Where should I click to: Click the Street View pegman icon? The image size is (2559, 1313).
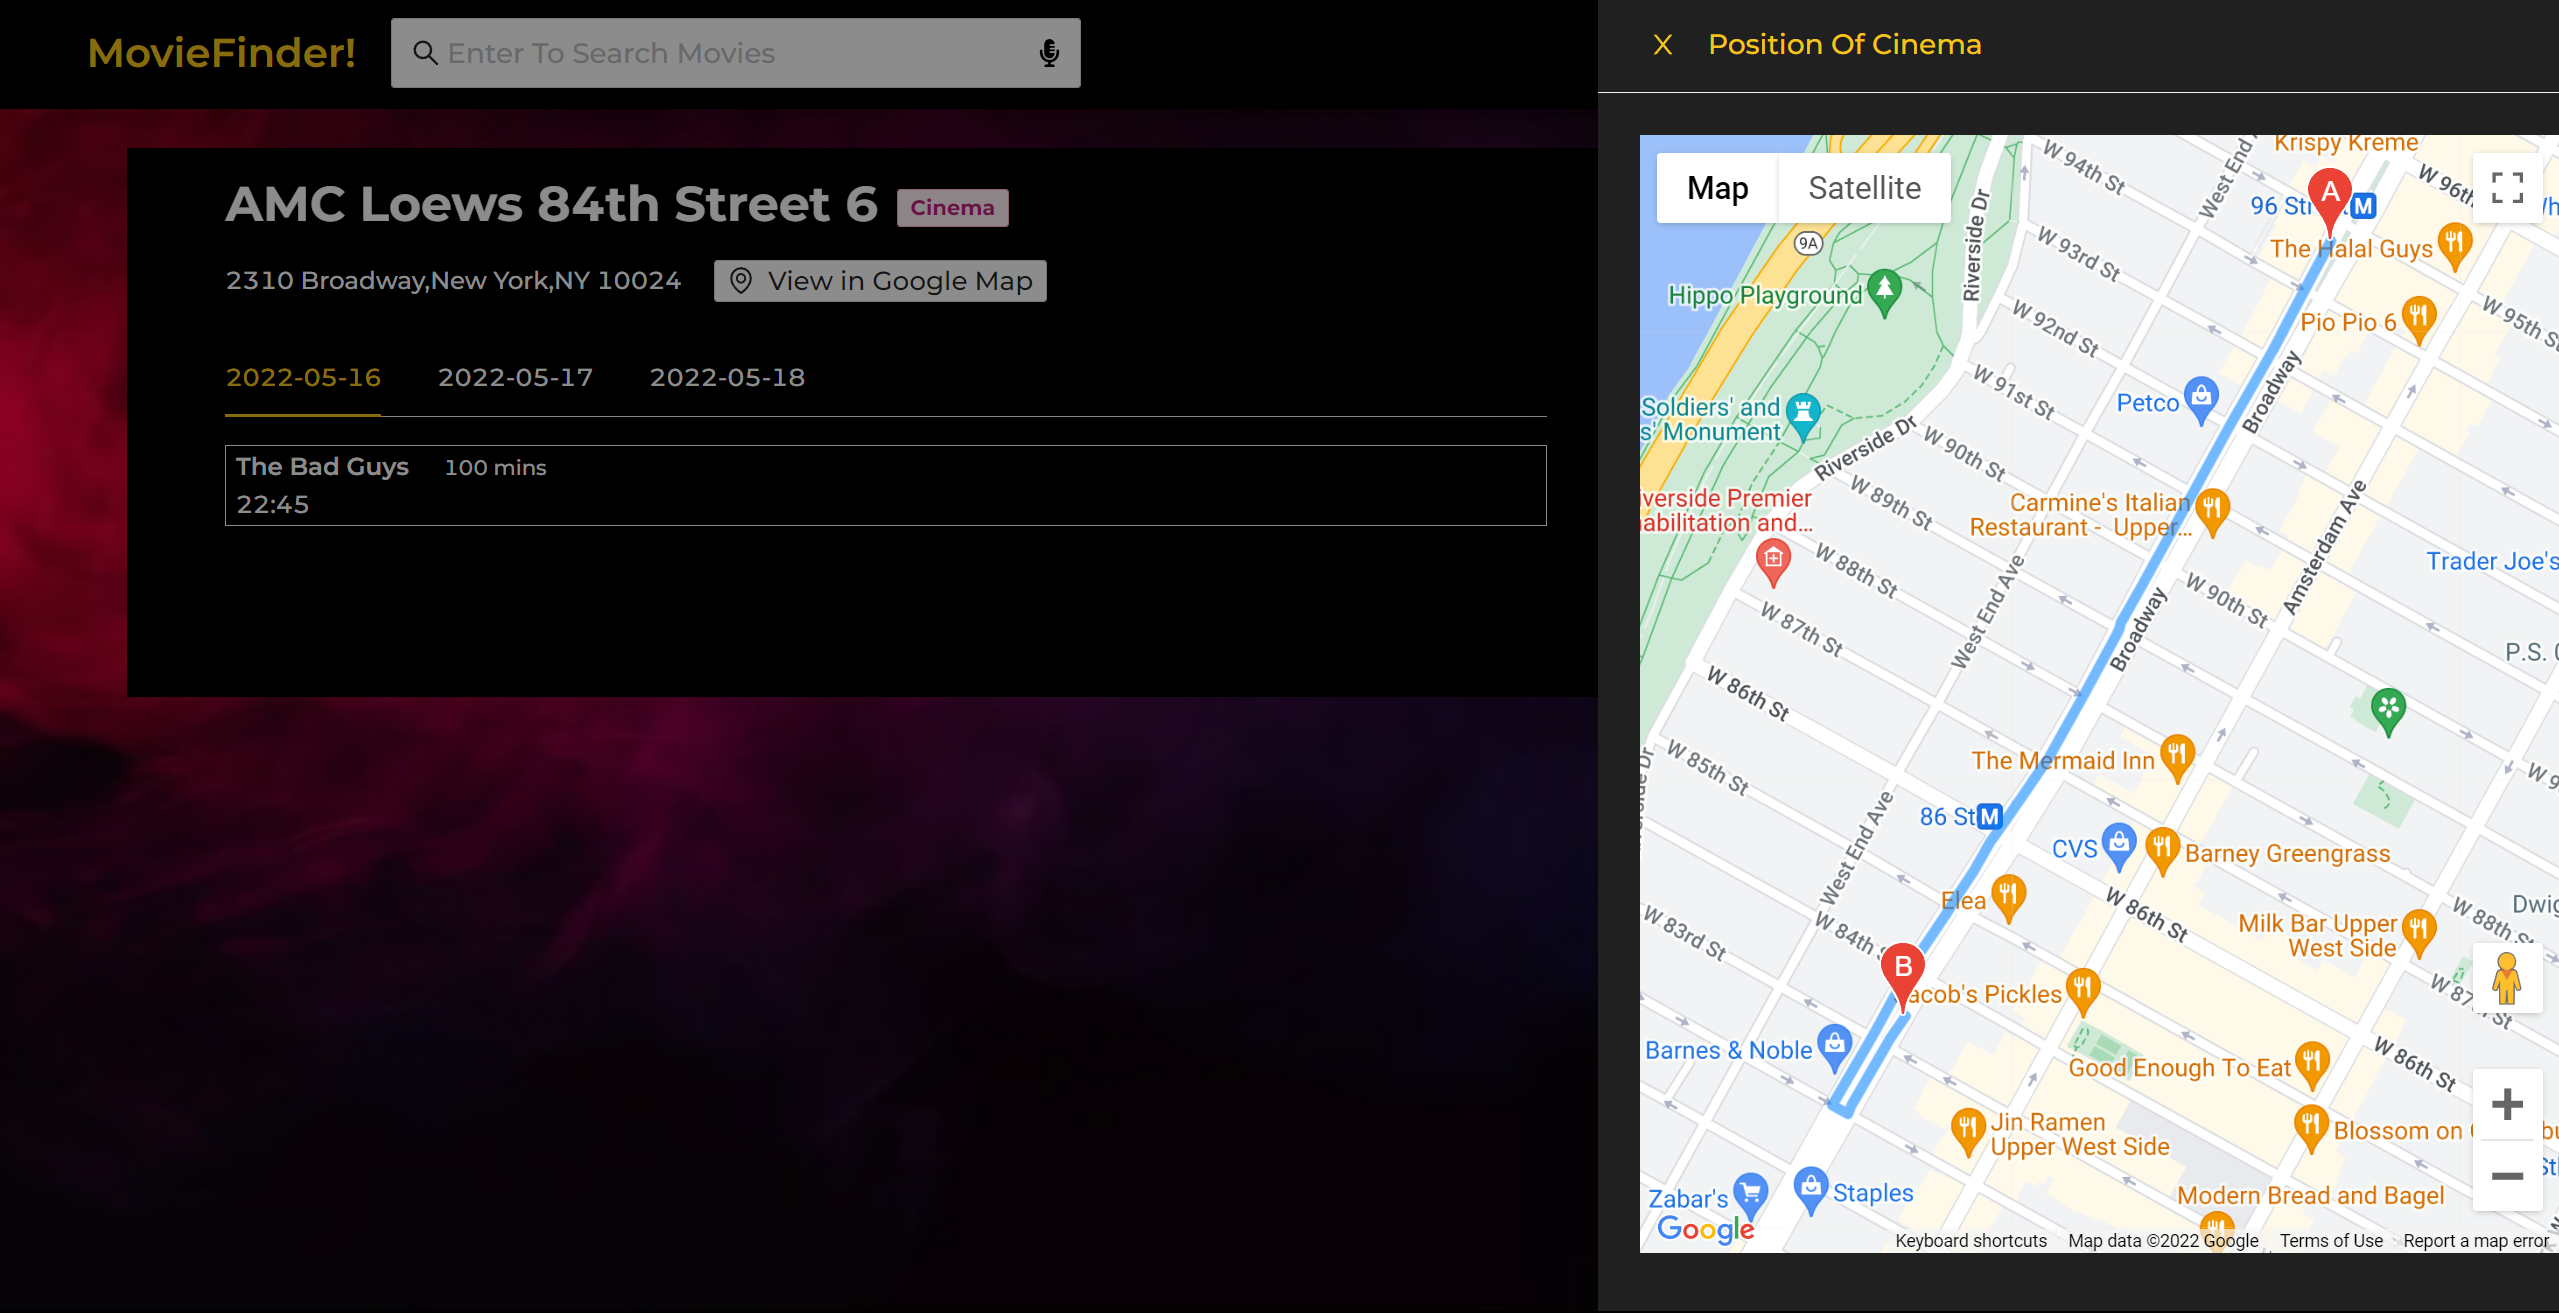(x=2506, y=978)
